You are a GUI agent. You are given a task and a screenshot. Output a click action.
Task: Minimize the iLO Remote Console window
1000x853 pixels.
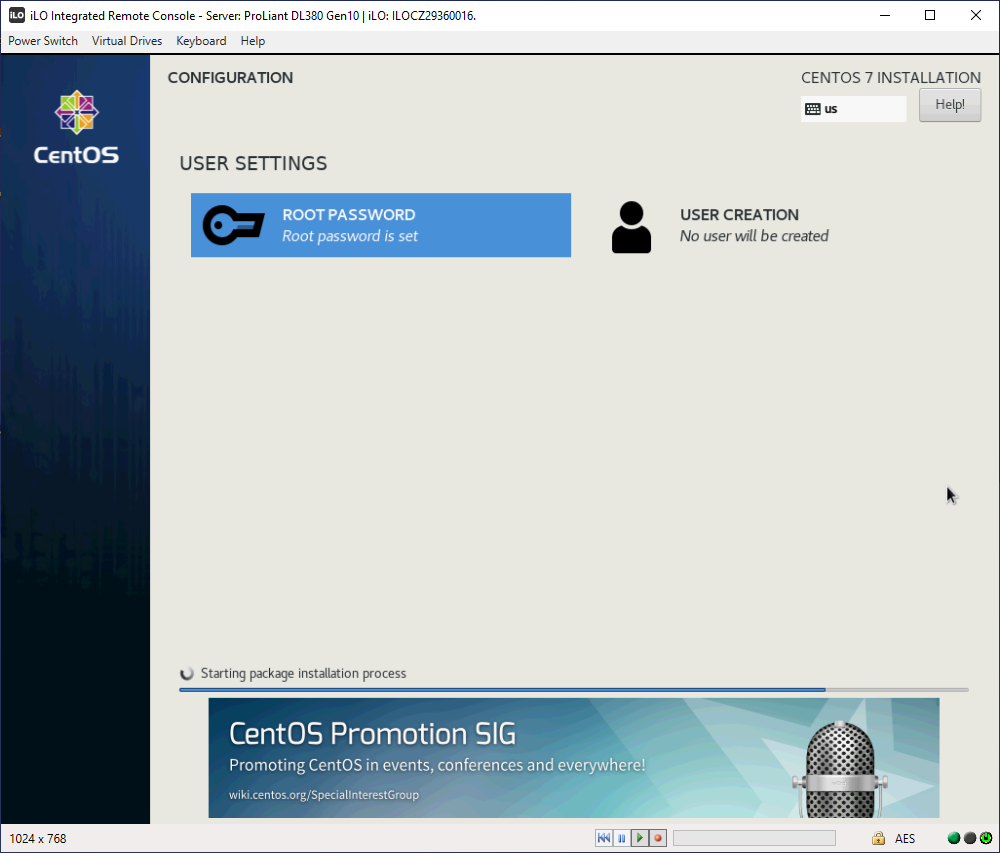pyautogui.click(x=885, y=15)
